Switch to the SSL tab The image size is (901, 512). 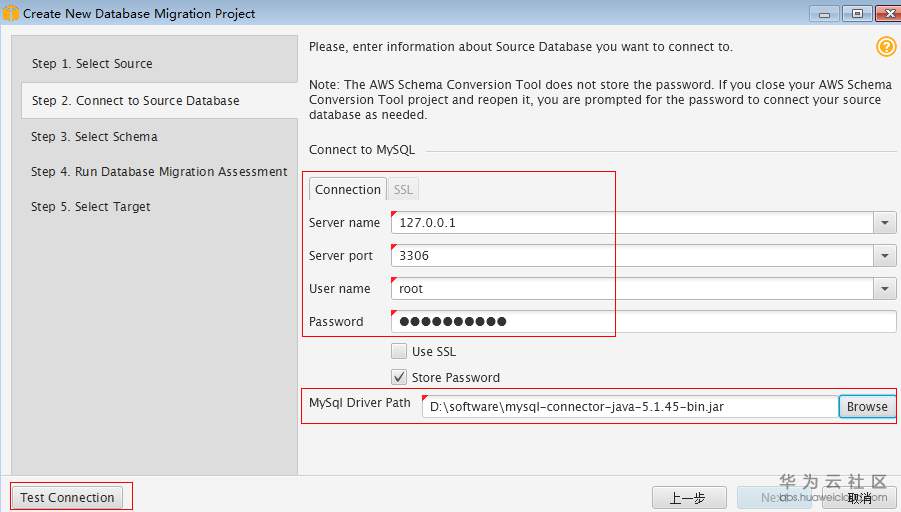pyautogui.click(x=402, y=189)
